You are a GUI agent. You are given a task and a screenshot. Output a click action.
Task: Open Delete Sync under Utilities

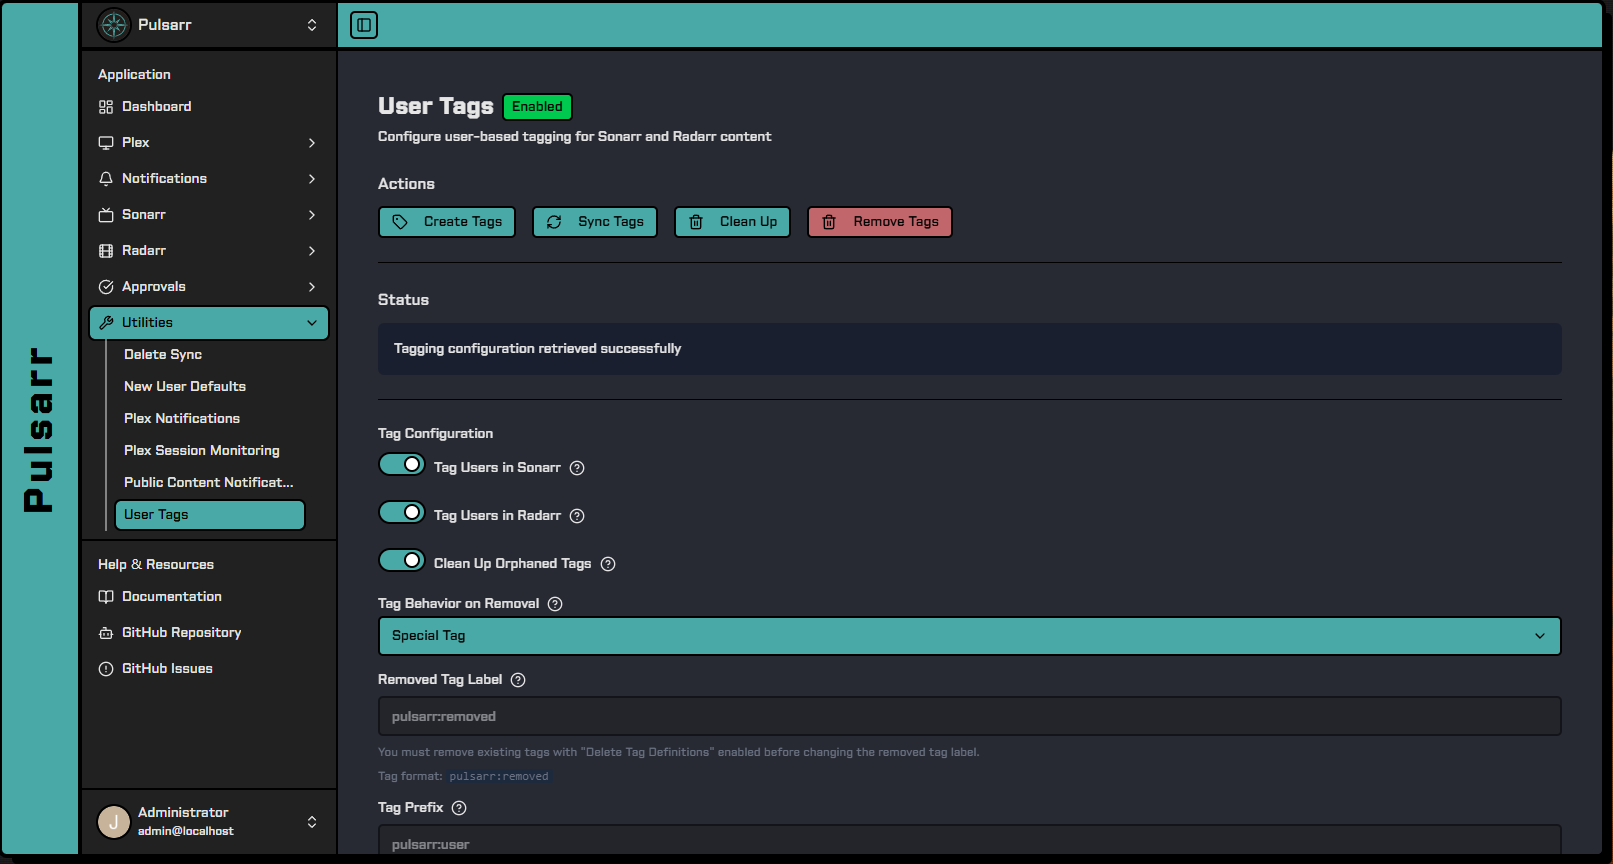pos(163,355)
